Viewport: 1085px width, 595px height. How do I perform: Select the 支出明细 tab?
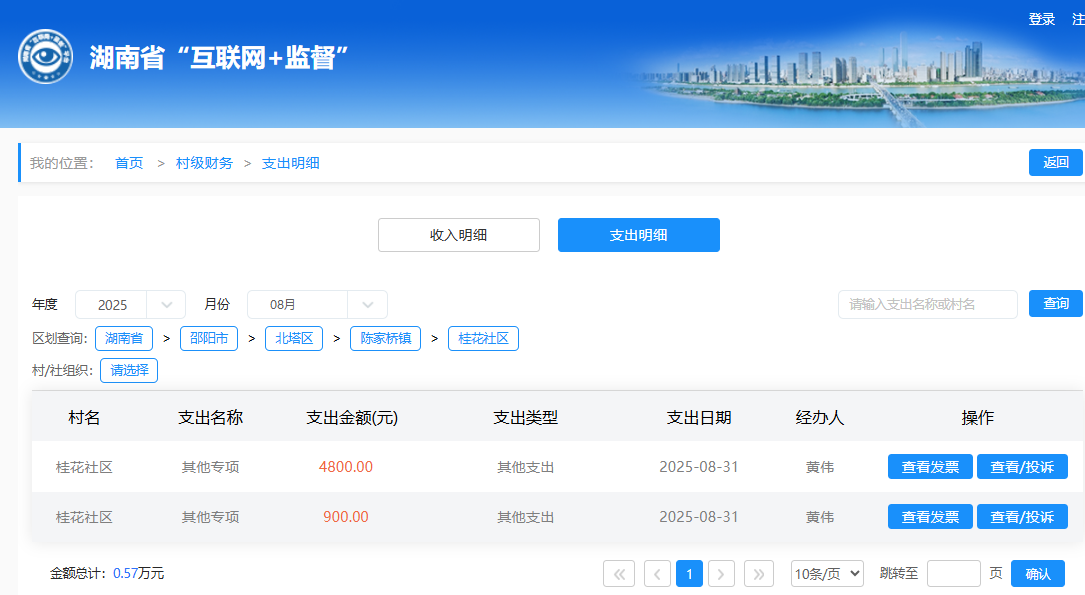[x=639, y=235]
